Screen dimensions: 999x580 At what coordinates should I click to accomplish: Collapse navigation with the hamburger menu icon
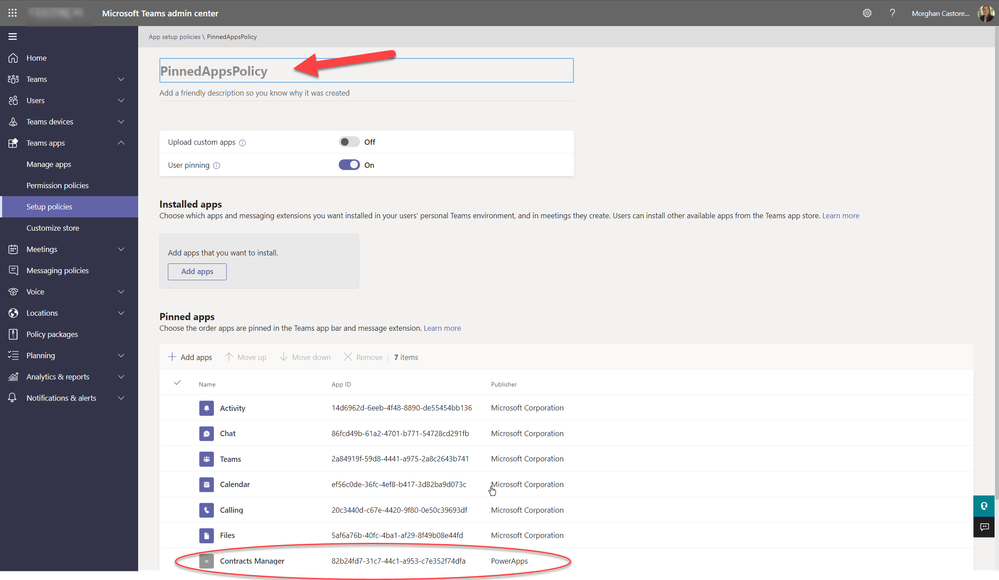click(12, 36)
